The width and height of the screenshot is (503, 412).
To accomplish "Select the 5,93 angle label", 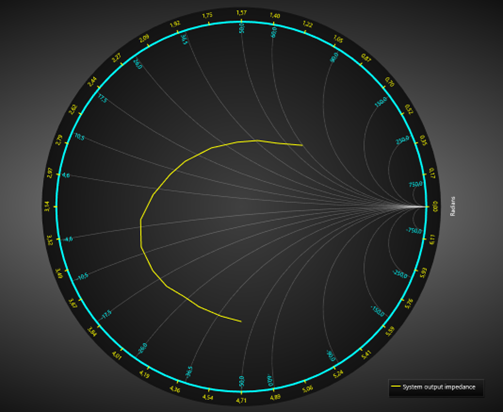I will coord(424,273).
